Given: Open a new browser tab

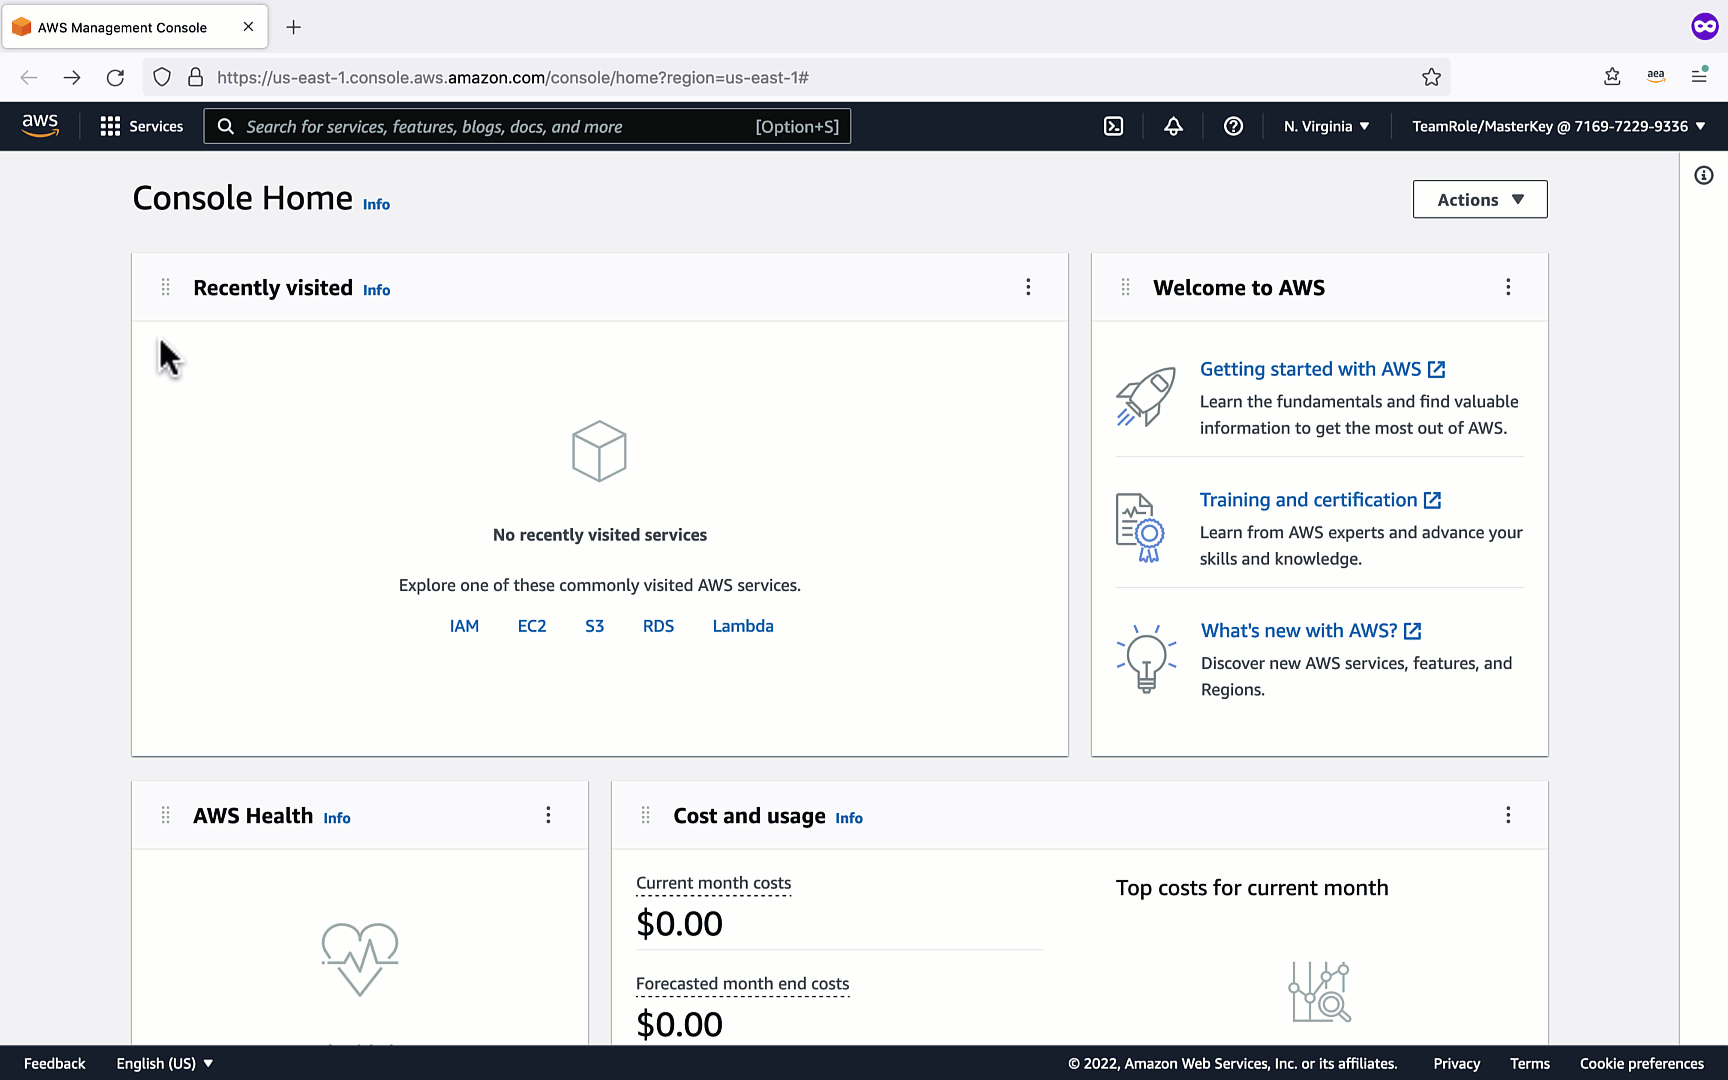Looking at the screenshot, I should (293, 27).
